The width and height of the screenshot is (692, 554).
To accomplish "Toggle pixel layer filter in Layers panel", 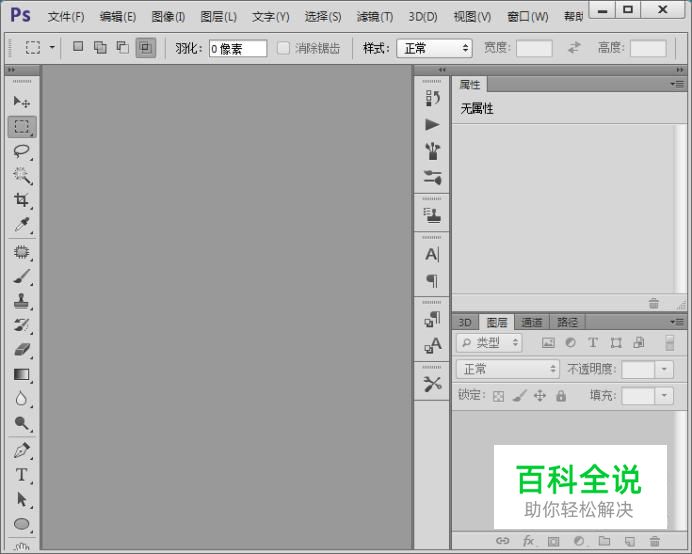I will (x=548, y=343).
